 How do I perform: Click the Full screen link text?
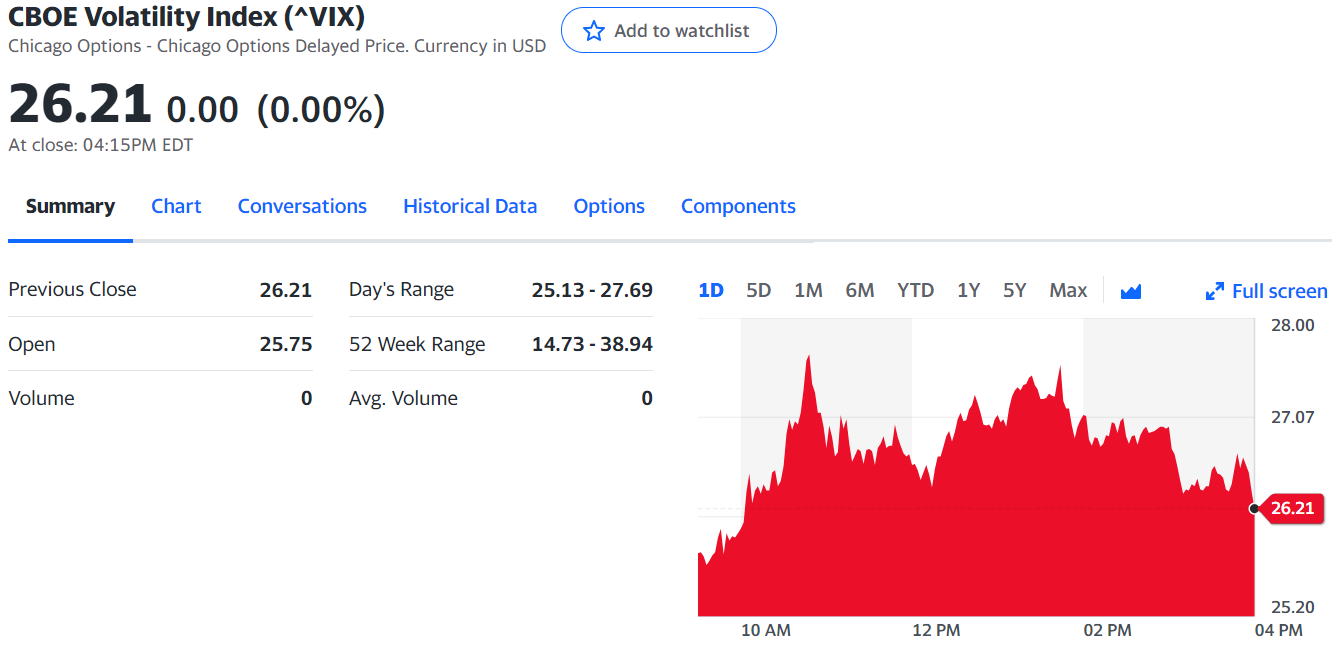click(x=1280, y=291)
